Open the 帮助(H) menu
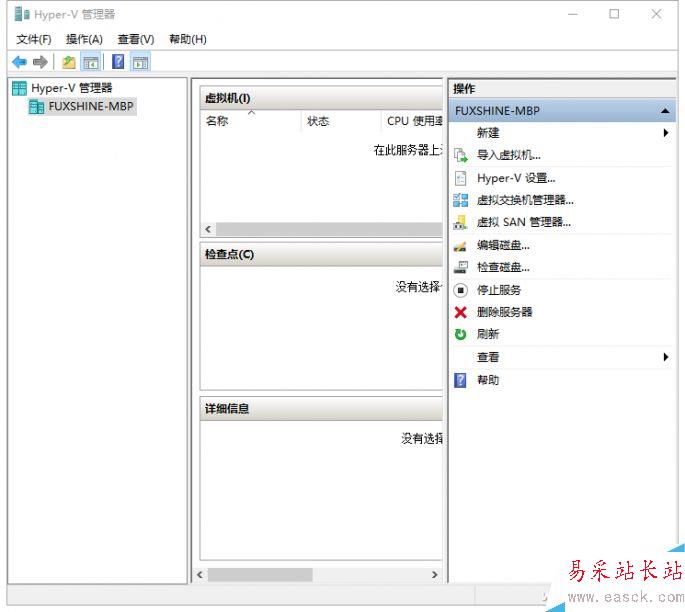 pos(188,39)
